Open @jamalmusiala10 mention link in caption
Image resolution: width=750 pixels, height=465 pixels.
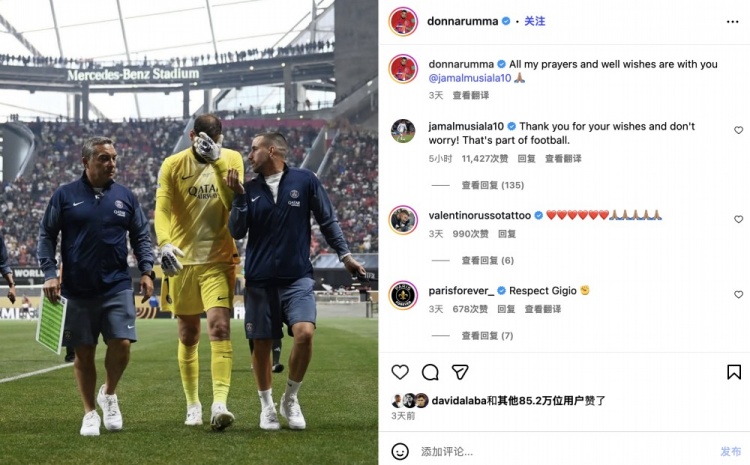tap(470, 78)
